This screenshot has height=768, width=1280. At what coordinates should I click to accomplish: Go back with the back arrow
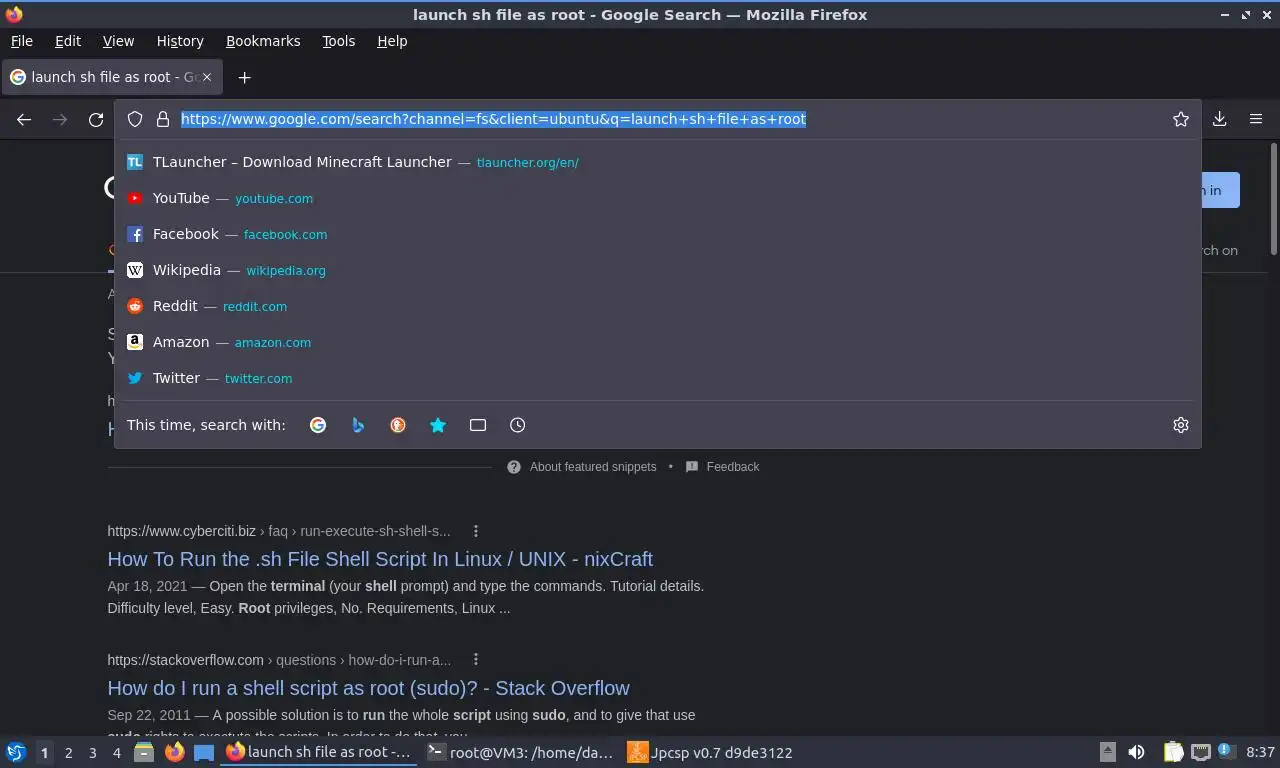pos(24,119)
